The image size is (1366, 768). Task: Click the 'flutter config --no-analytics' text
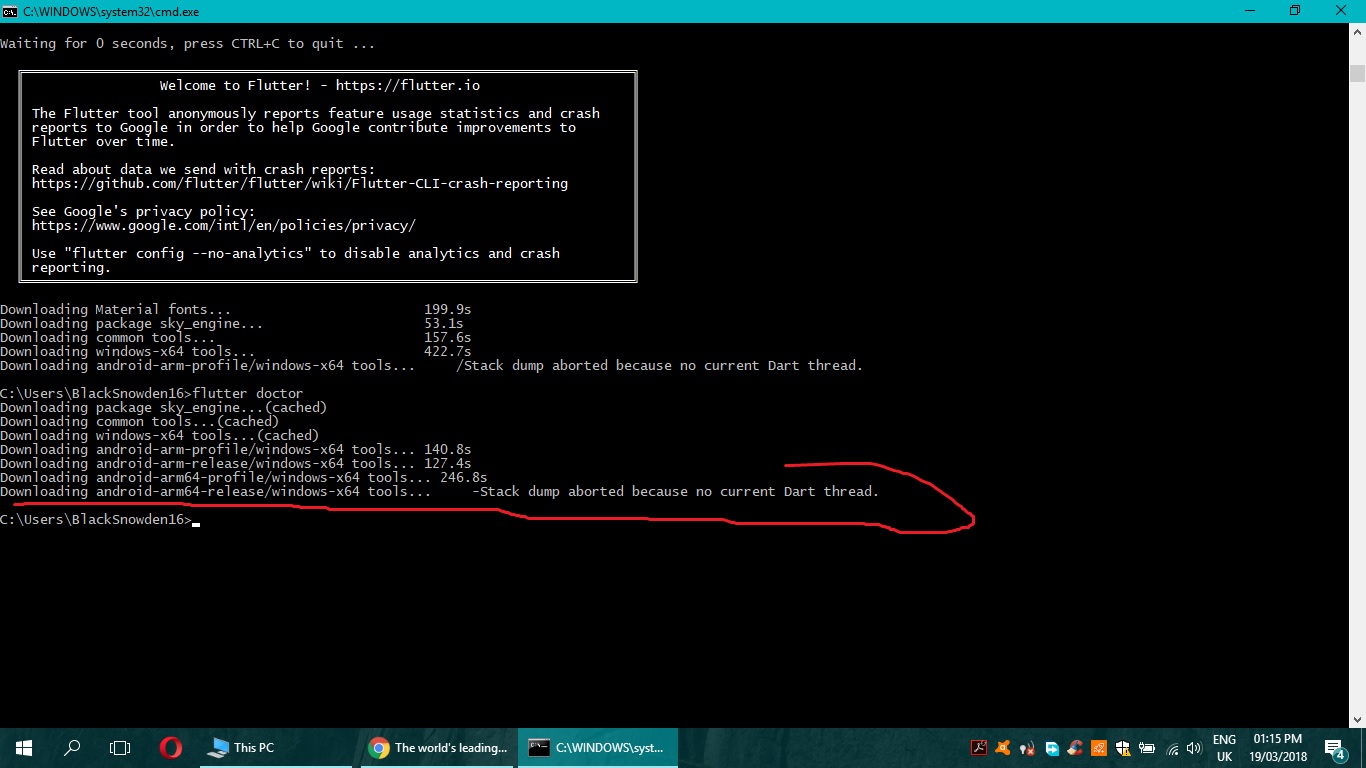pyautogui.click(x=188, y=254)
